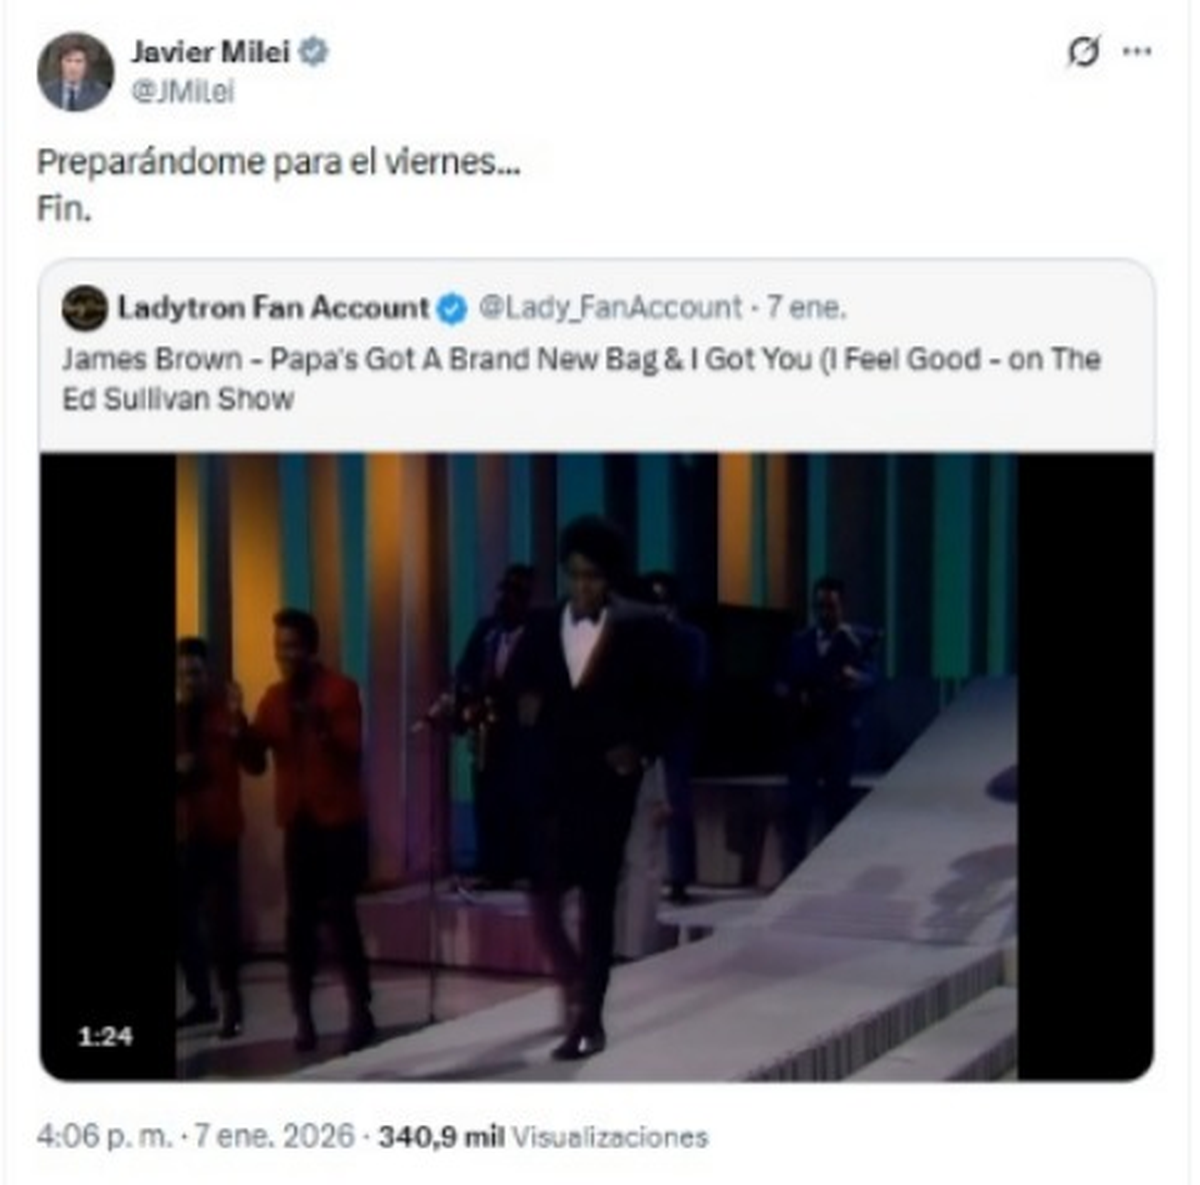
Task: Click the Ladytron Fan Account avatar
Action: 84,308
